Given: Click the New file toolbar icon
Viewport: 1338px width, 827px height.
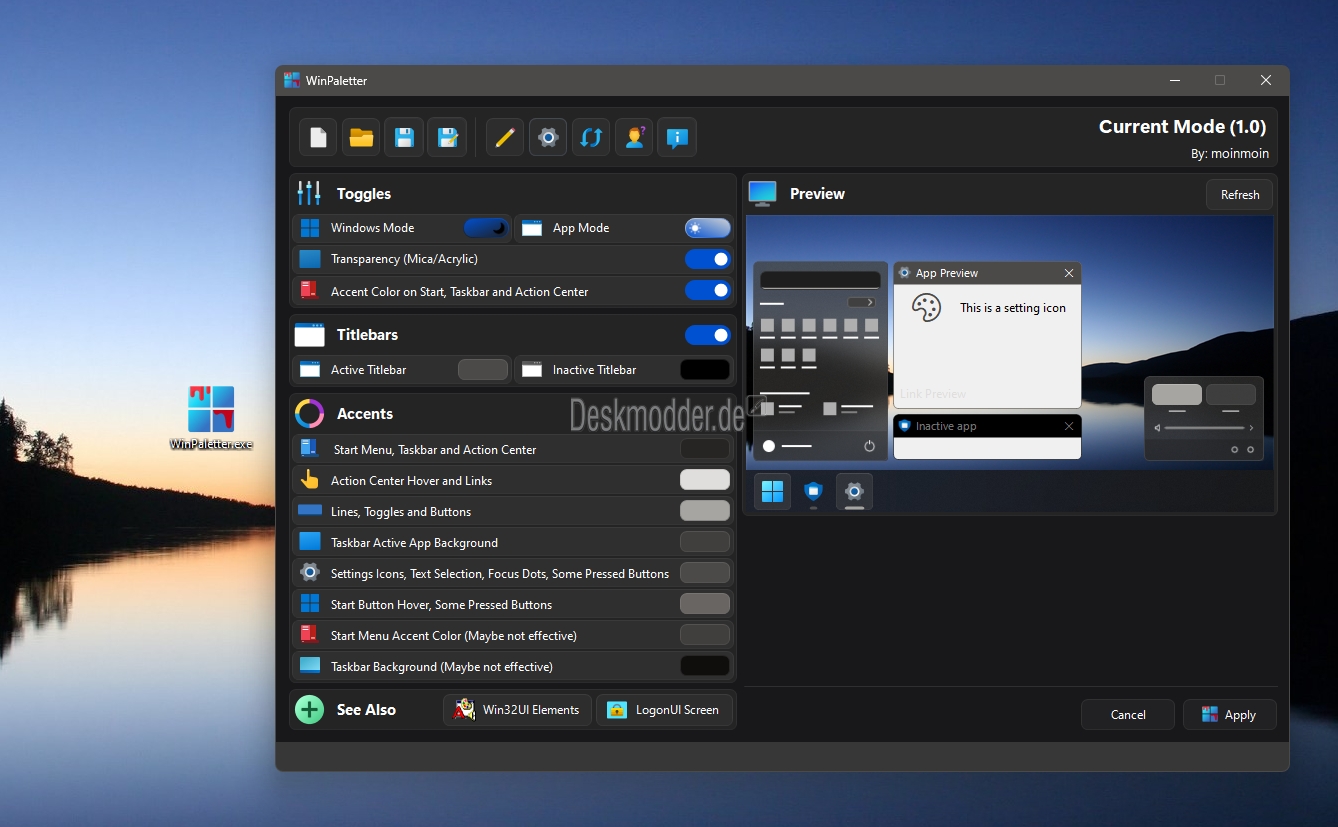Looking at the screenshot, I should [x=319, y=137].
